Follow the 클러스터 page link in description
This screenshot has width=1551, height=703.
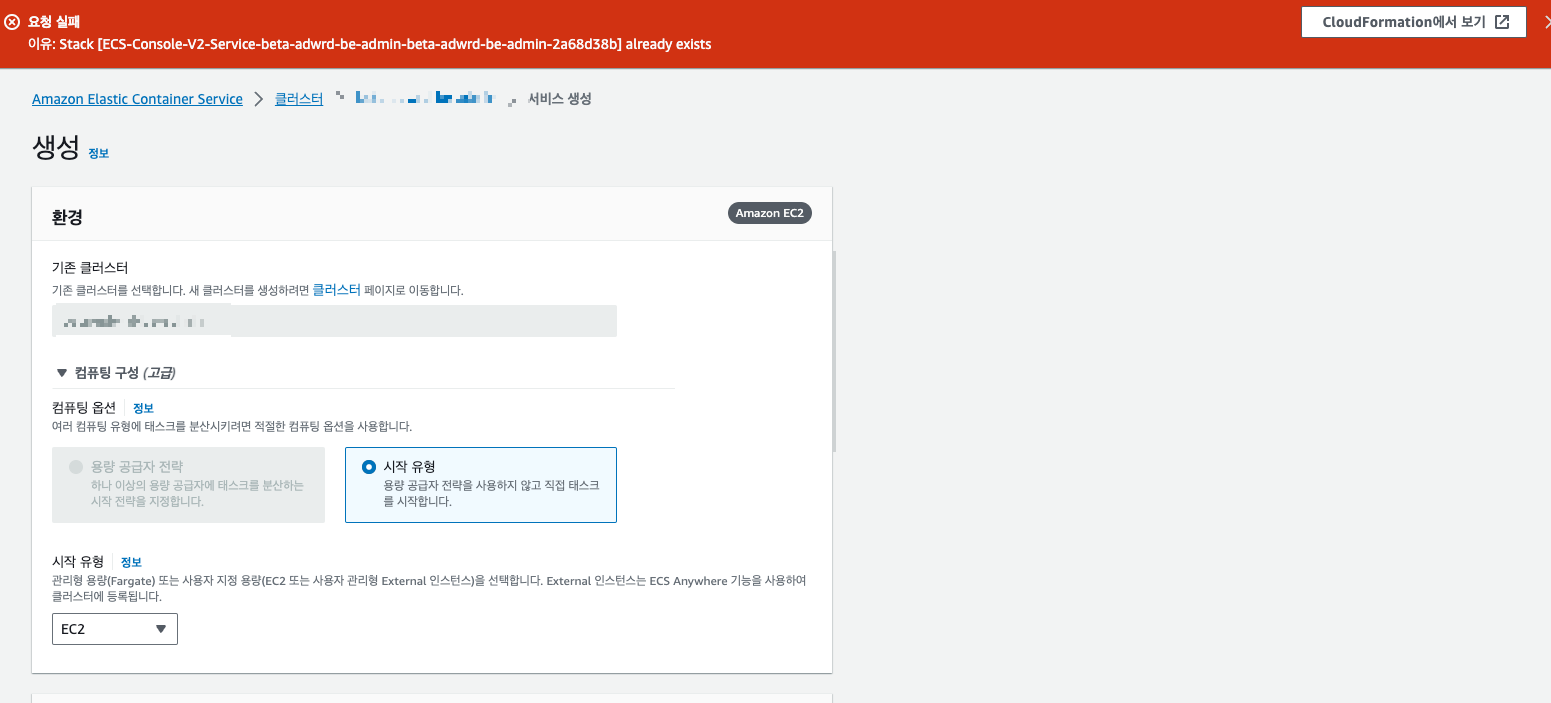pos(336,289)
